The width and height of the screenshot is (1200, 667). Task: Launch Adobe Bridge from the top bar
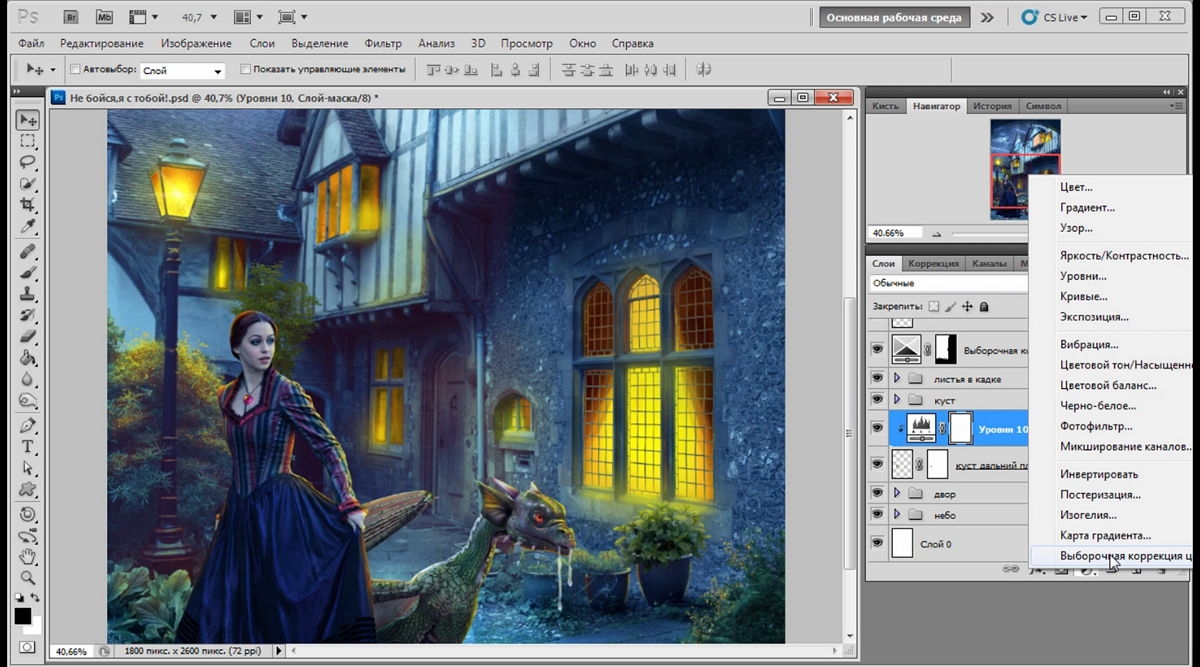tap(71, 17)
